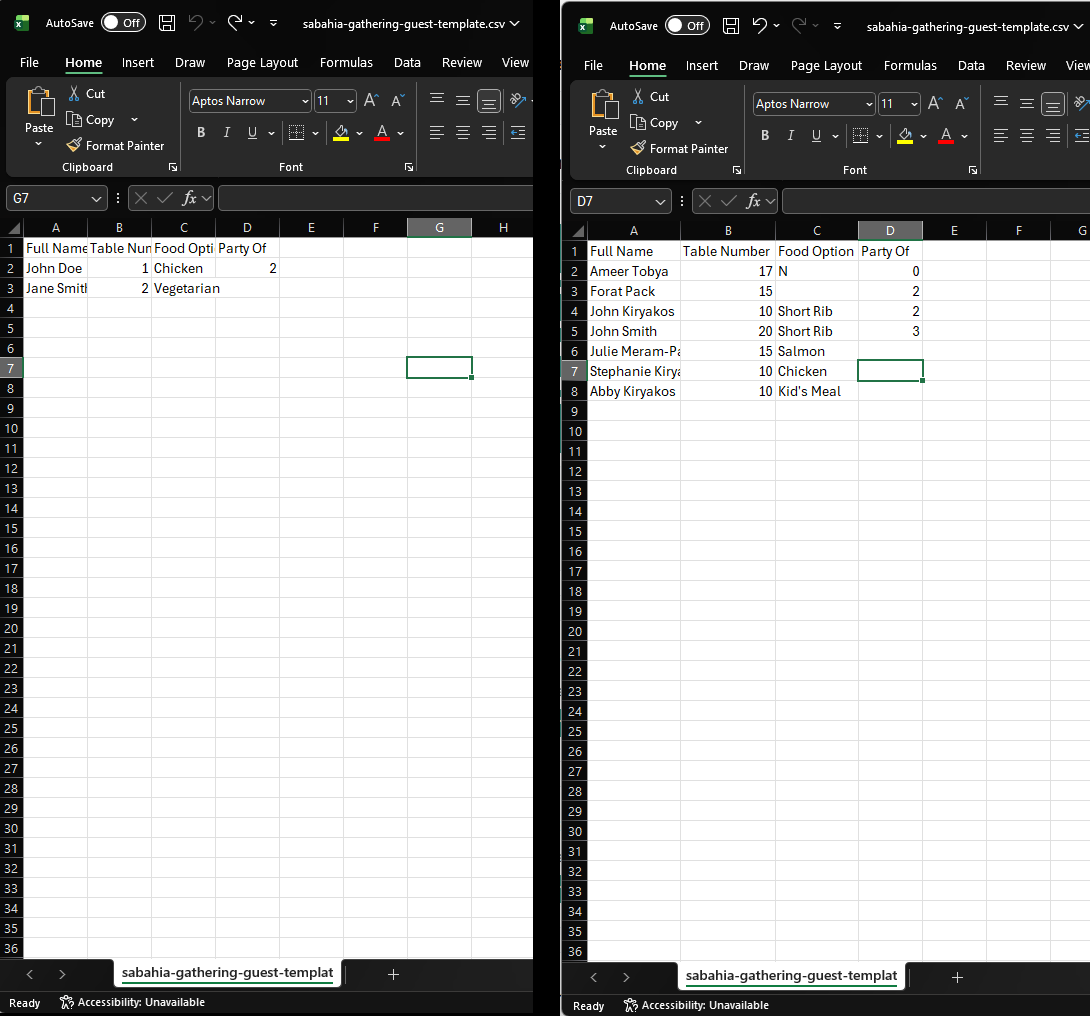This screenshot has height=1016, width=1090.
Task: Click the Save icon in the Quick Access Toolbar
Action: pyautogui.click(x=166, y=22)
